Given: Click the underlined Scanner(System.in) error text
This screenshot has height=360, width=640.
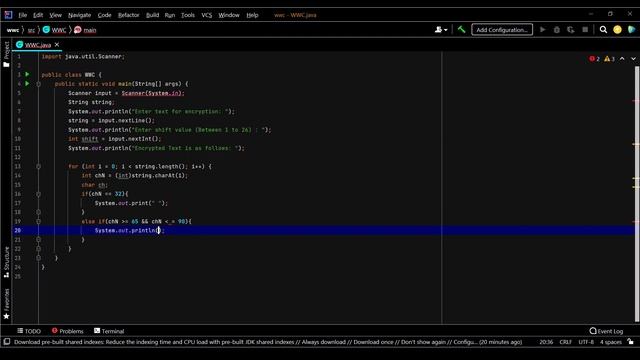Looking at the screenshot, I should [x=153, y=93].
